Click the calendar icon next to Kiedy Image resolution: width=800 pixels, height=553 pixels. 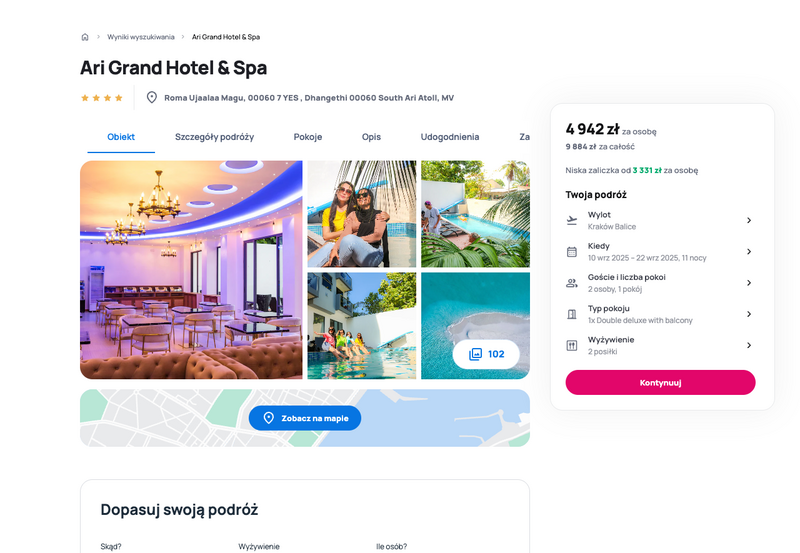pos(572,252)
